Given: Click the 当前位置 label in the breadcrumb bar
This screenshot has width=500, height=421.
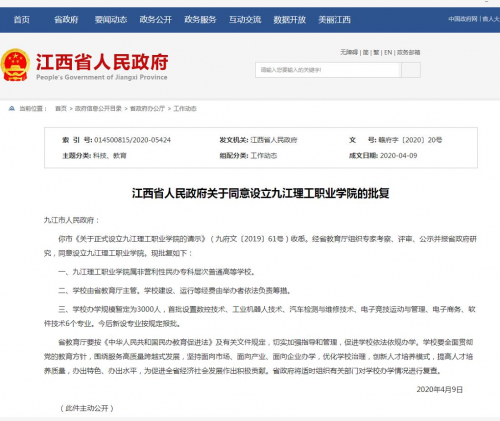Looking at the screenshot, I should 33,108.
